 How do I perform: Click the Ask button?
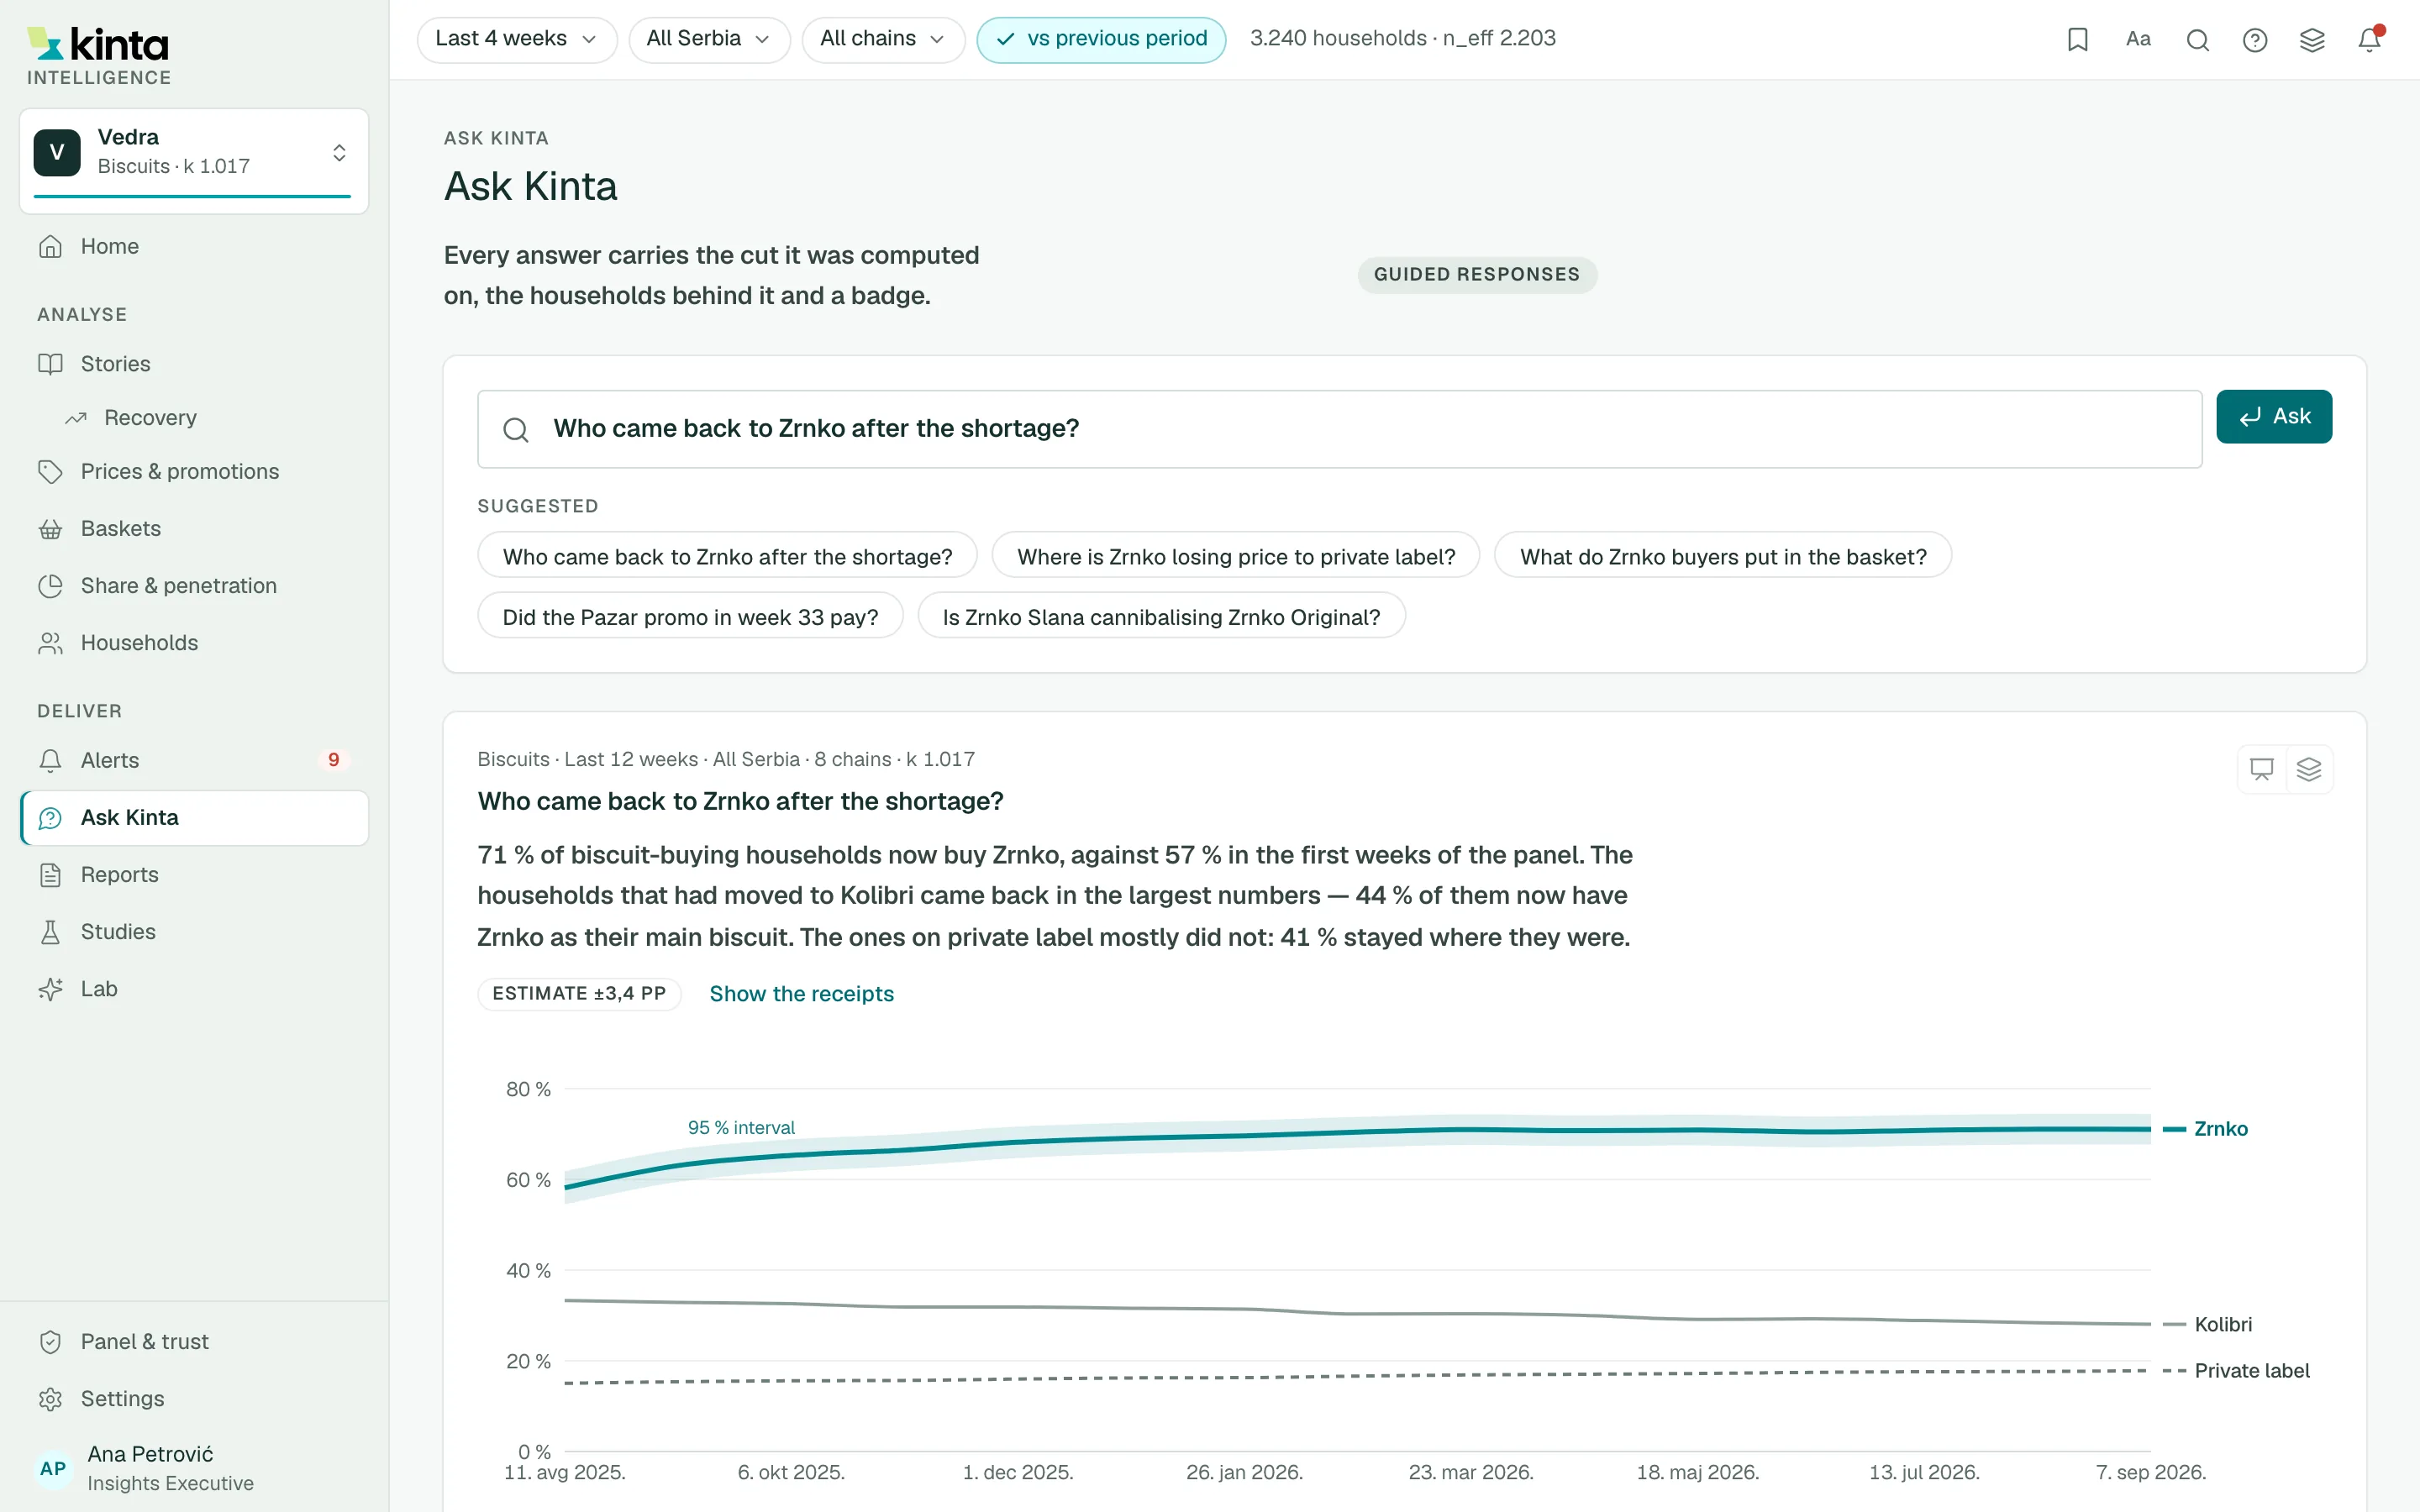(x=2274, y=416)
